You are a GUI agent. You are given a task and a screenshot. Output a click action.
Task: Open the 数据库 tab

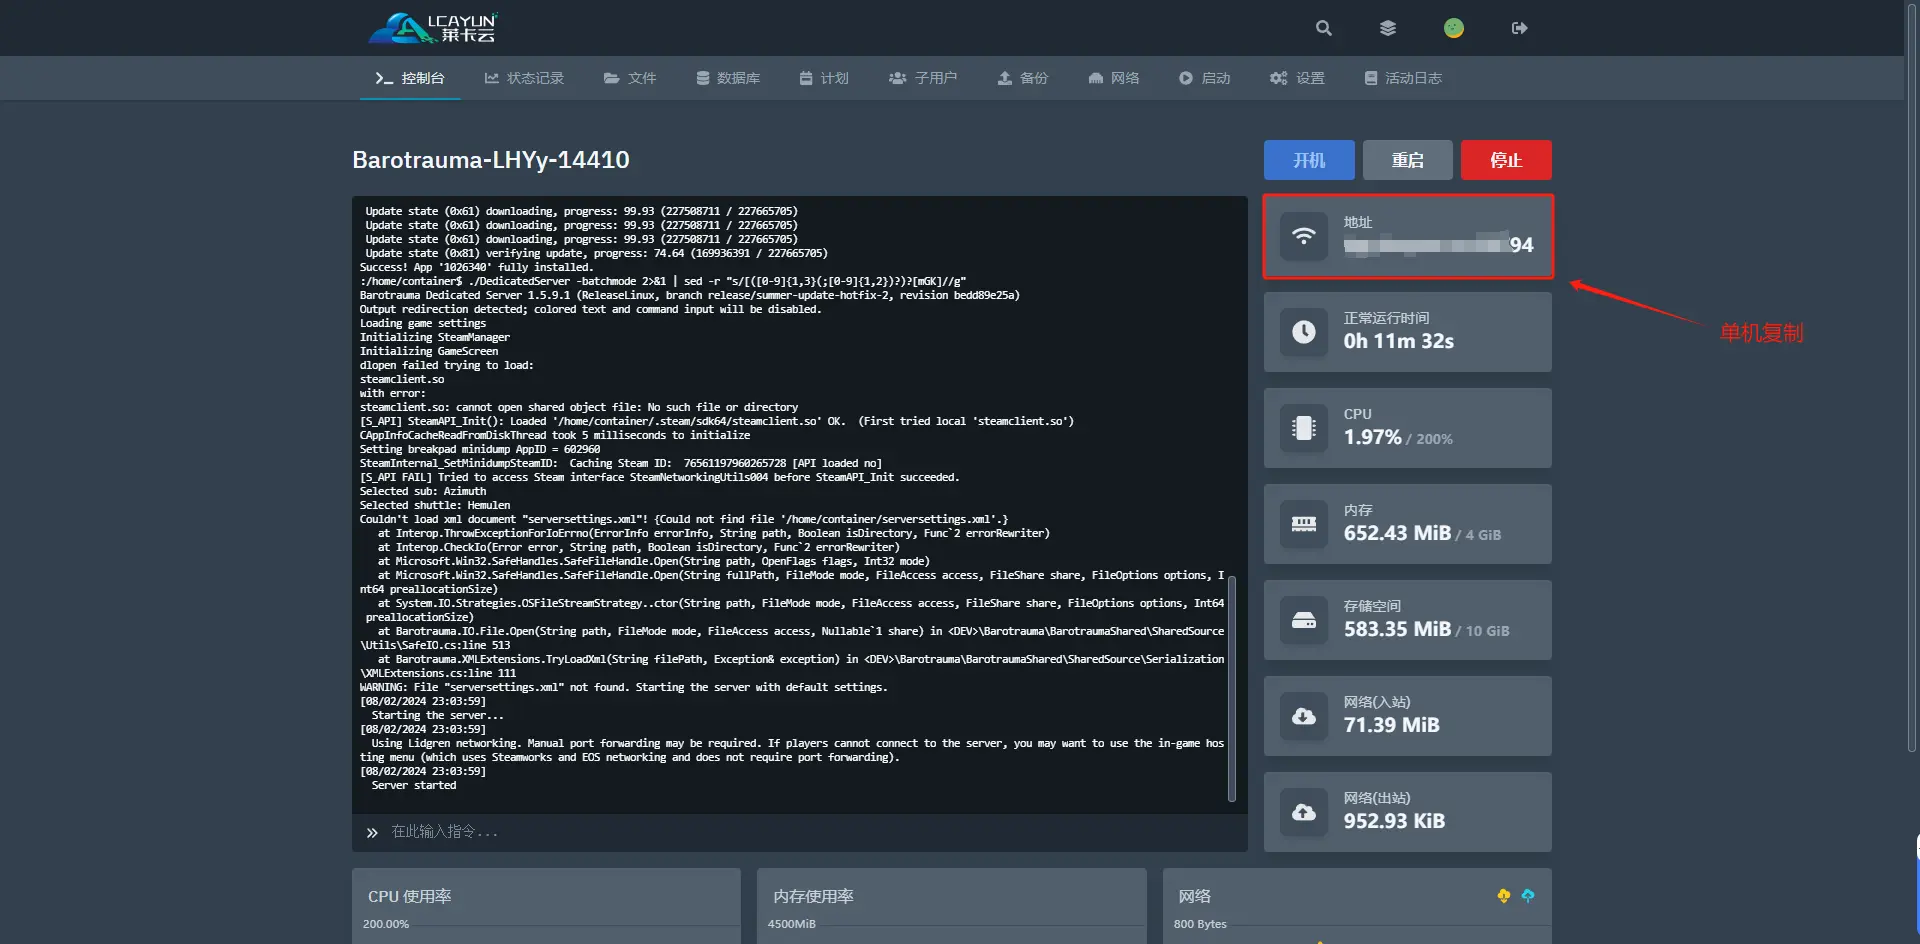click(x=728, y=78)
